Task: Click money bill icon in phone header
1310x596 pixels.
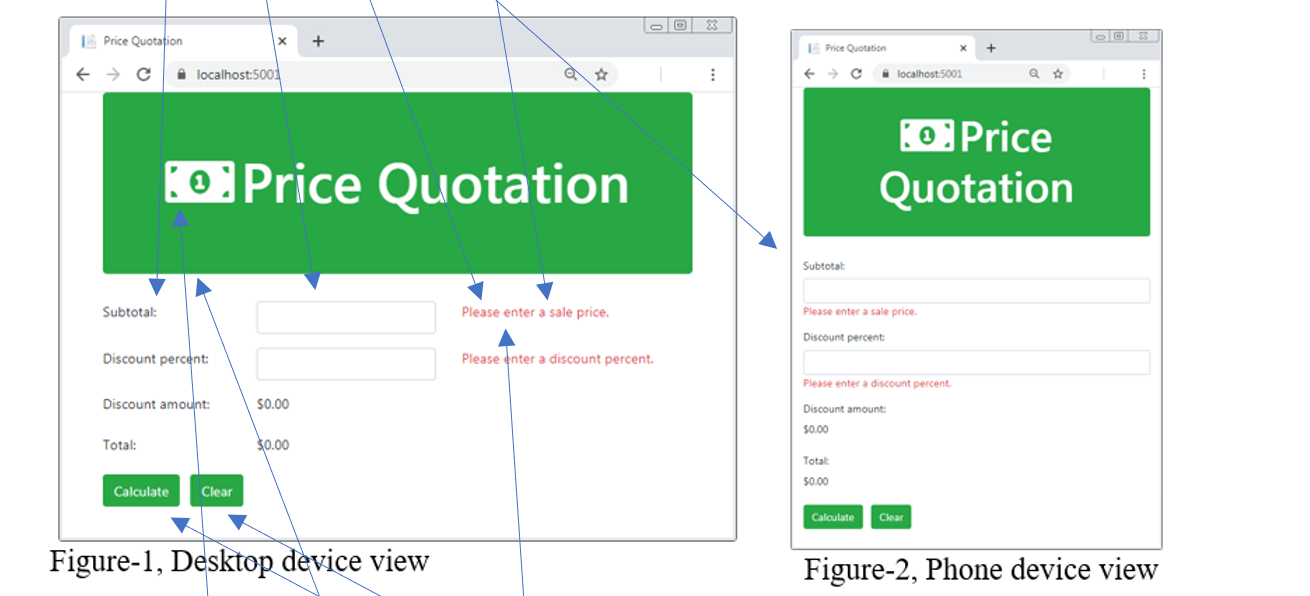Action: [x=928, y=136]
